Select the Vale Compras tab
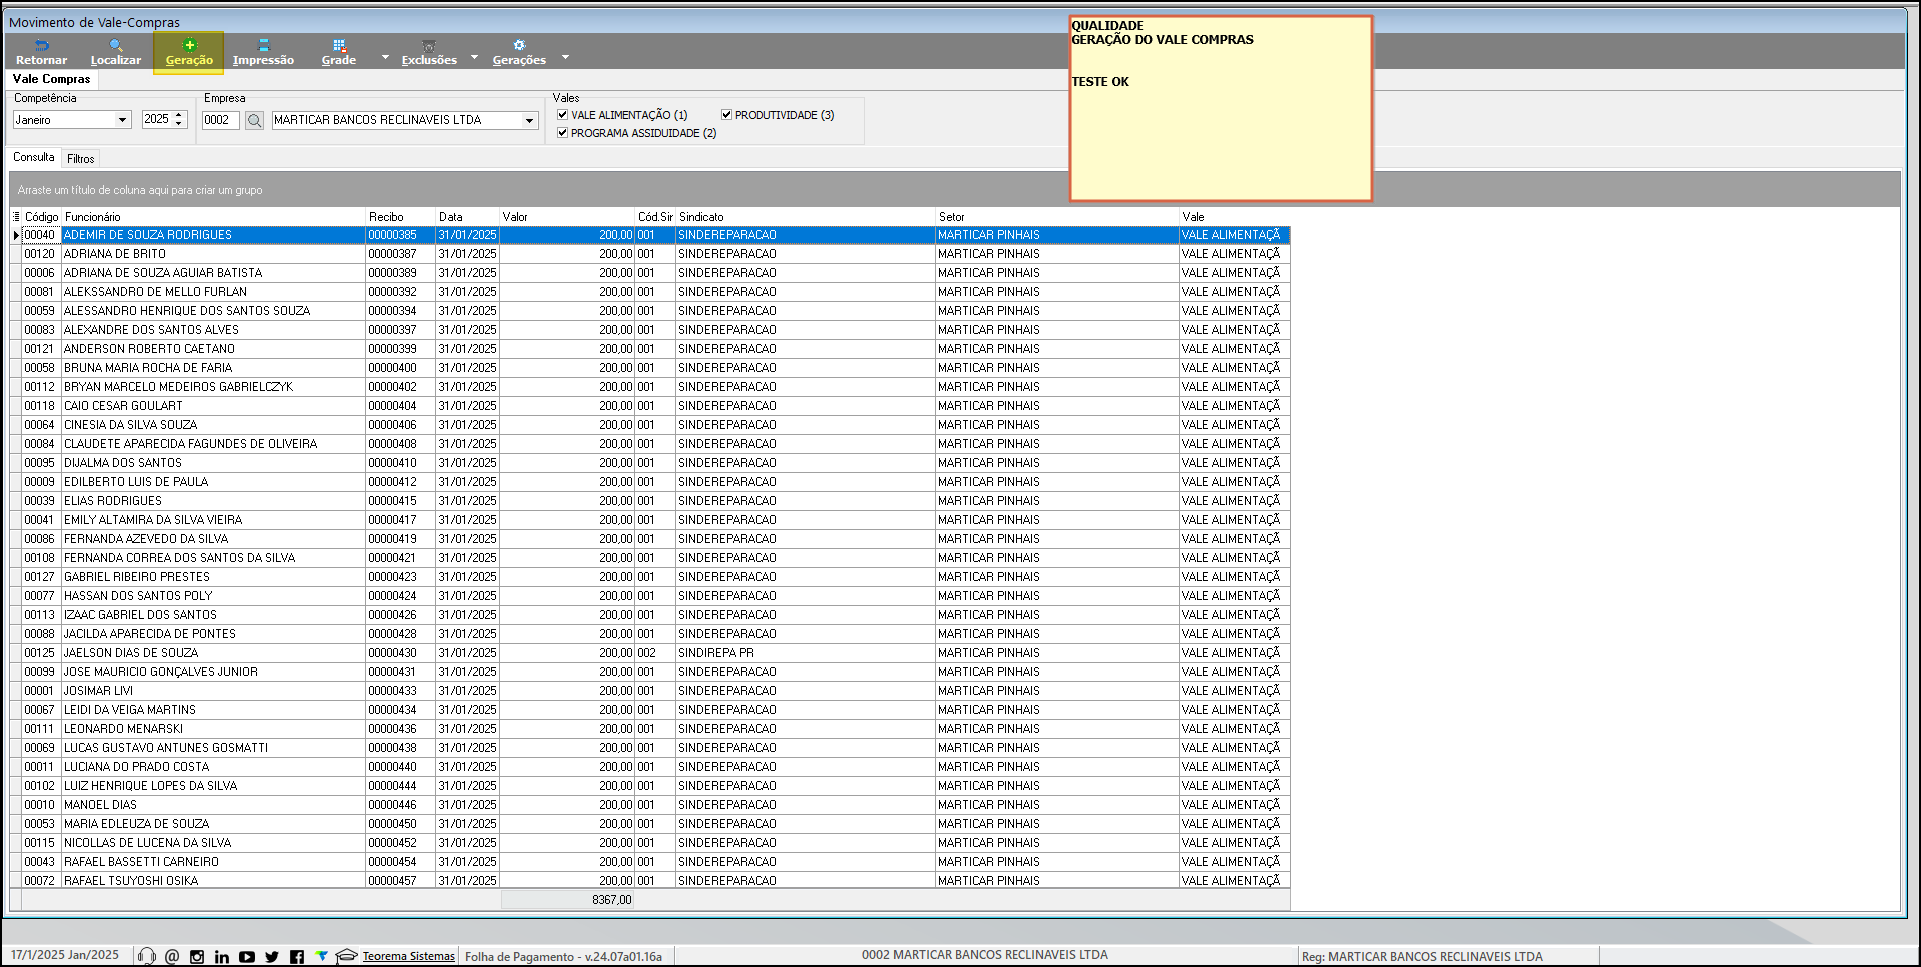1921x967 pixels. (x=51, y=79)
